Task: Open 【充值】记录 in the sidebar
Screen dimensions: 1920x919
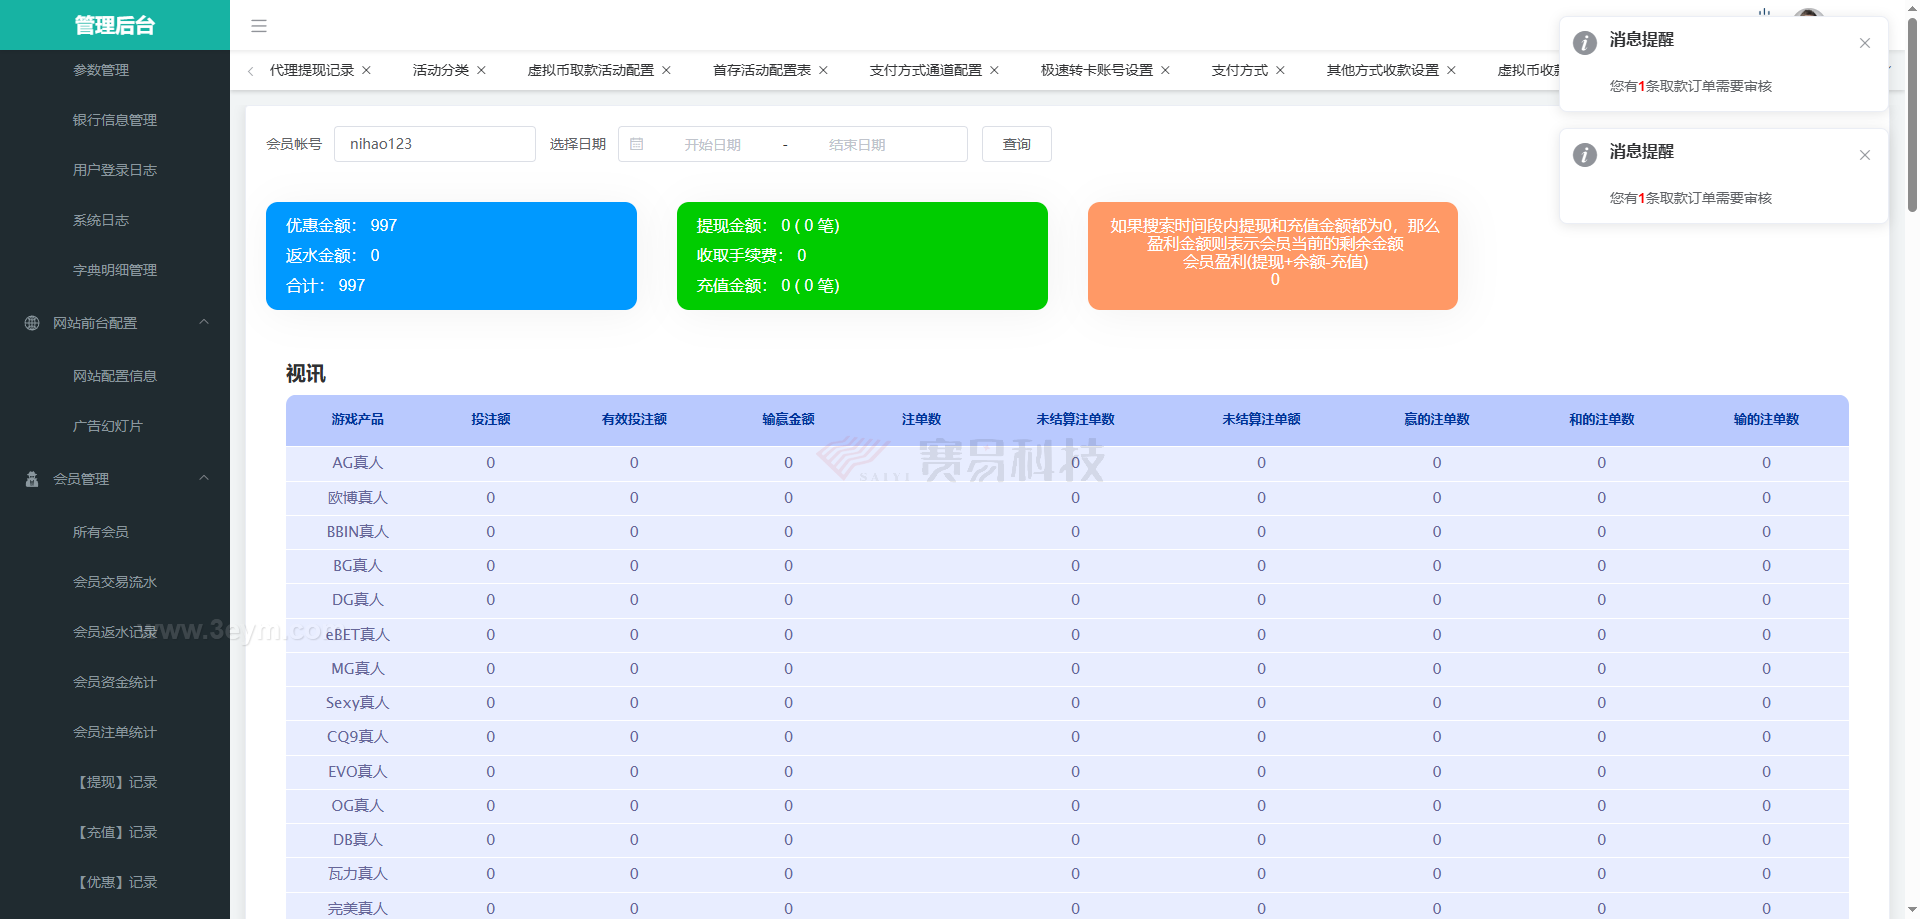Action: [x=117, y=832]
